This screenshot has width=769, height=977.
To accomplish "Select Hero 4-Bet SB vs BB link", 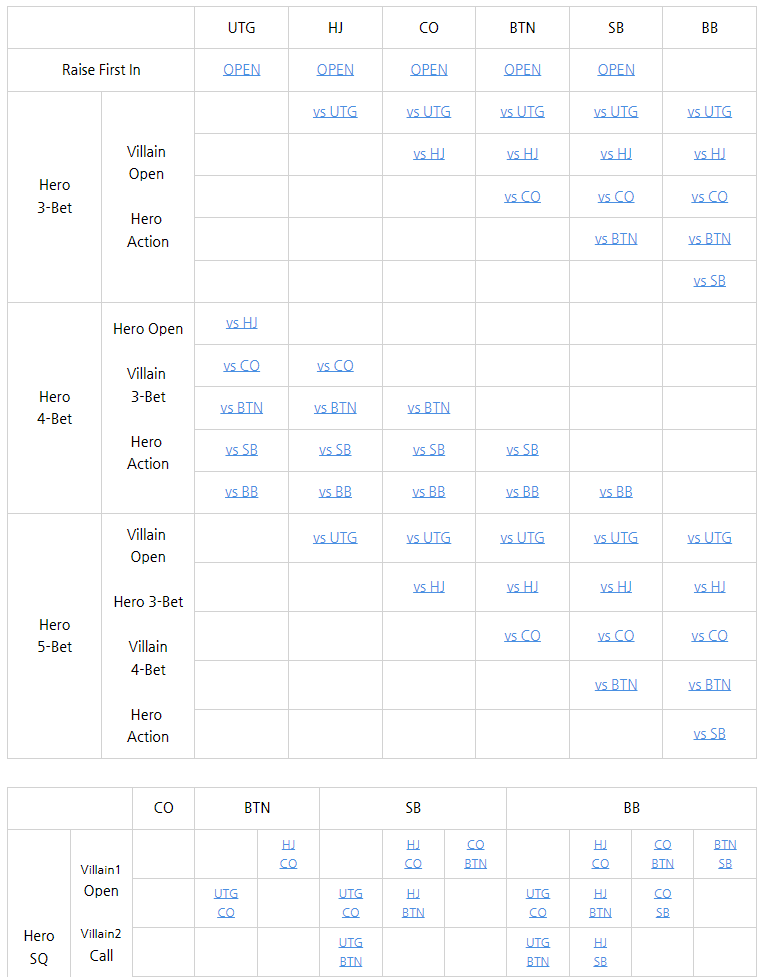I will pos(616,492).
